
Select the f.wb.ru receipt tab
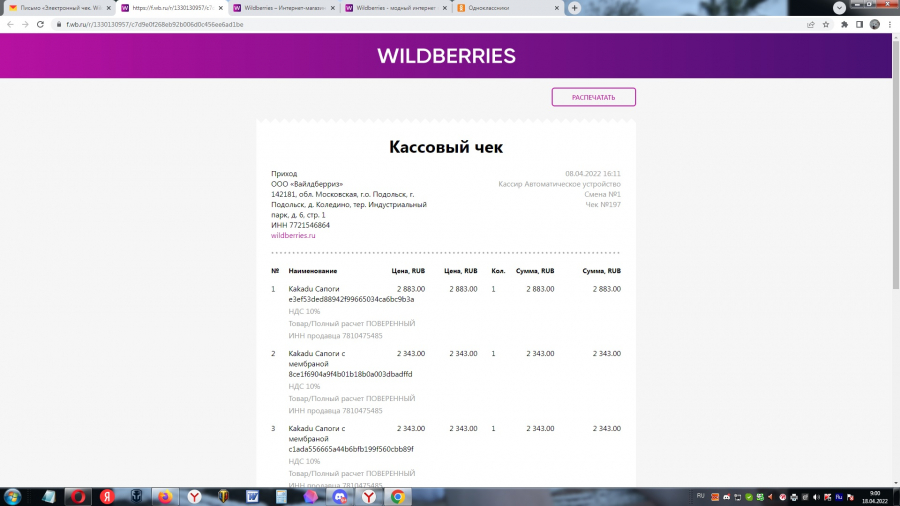[172, 8]
